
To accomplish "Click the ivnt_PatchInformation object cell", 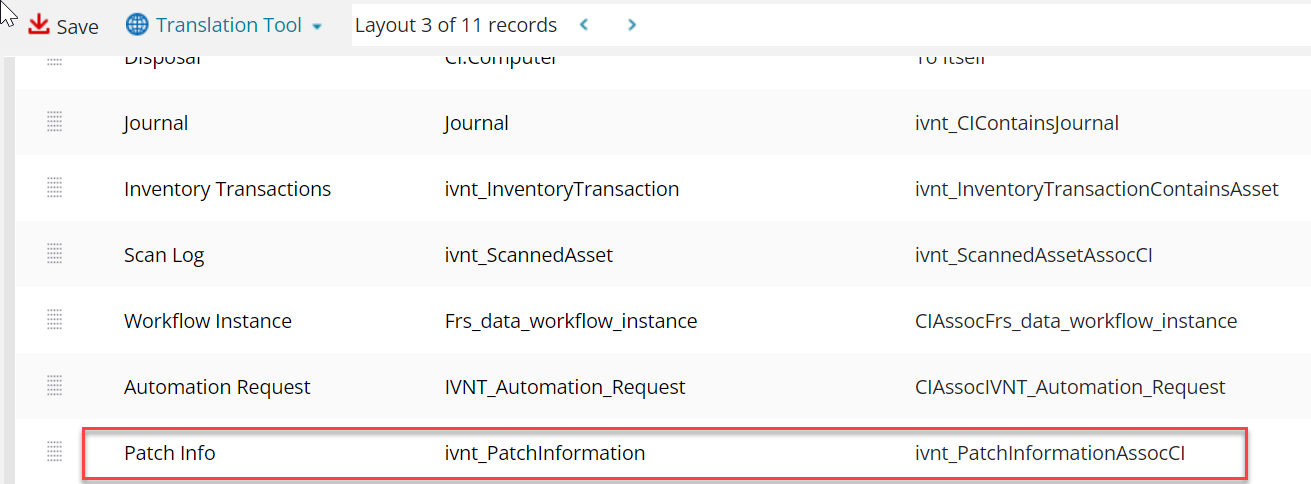I will pos(545,453).
